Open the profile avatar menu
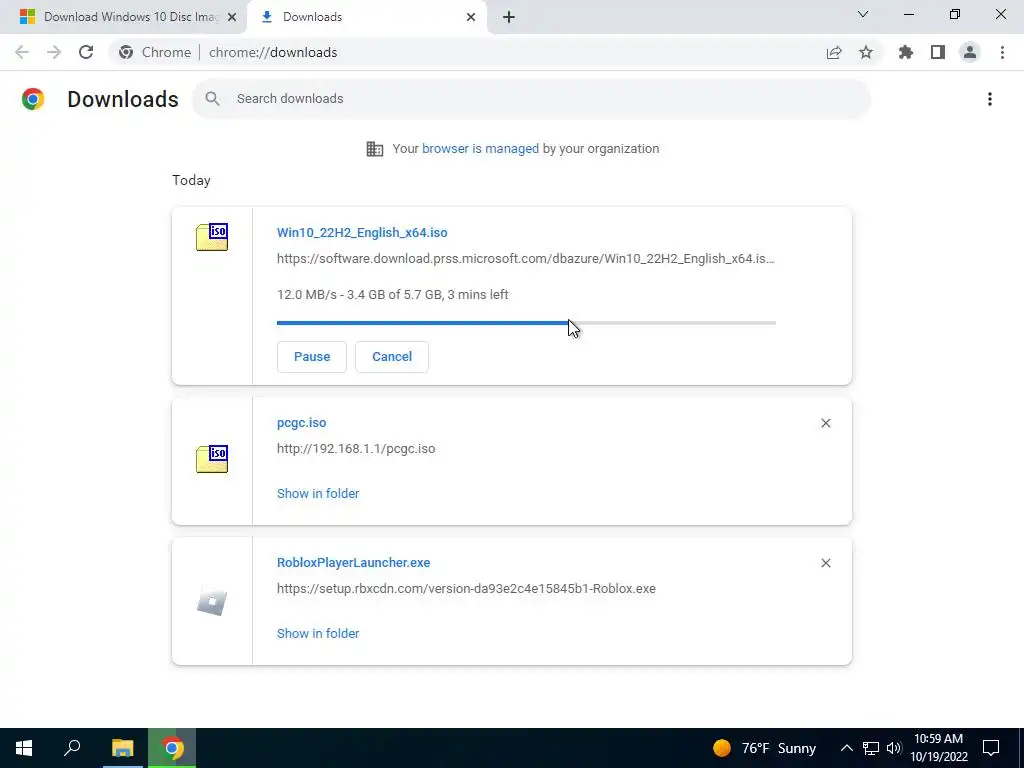 970,52
